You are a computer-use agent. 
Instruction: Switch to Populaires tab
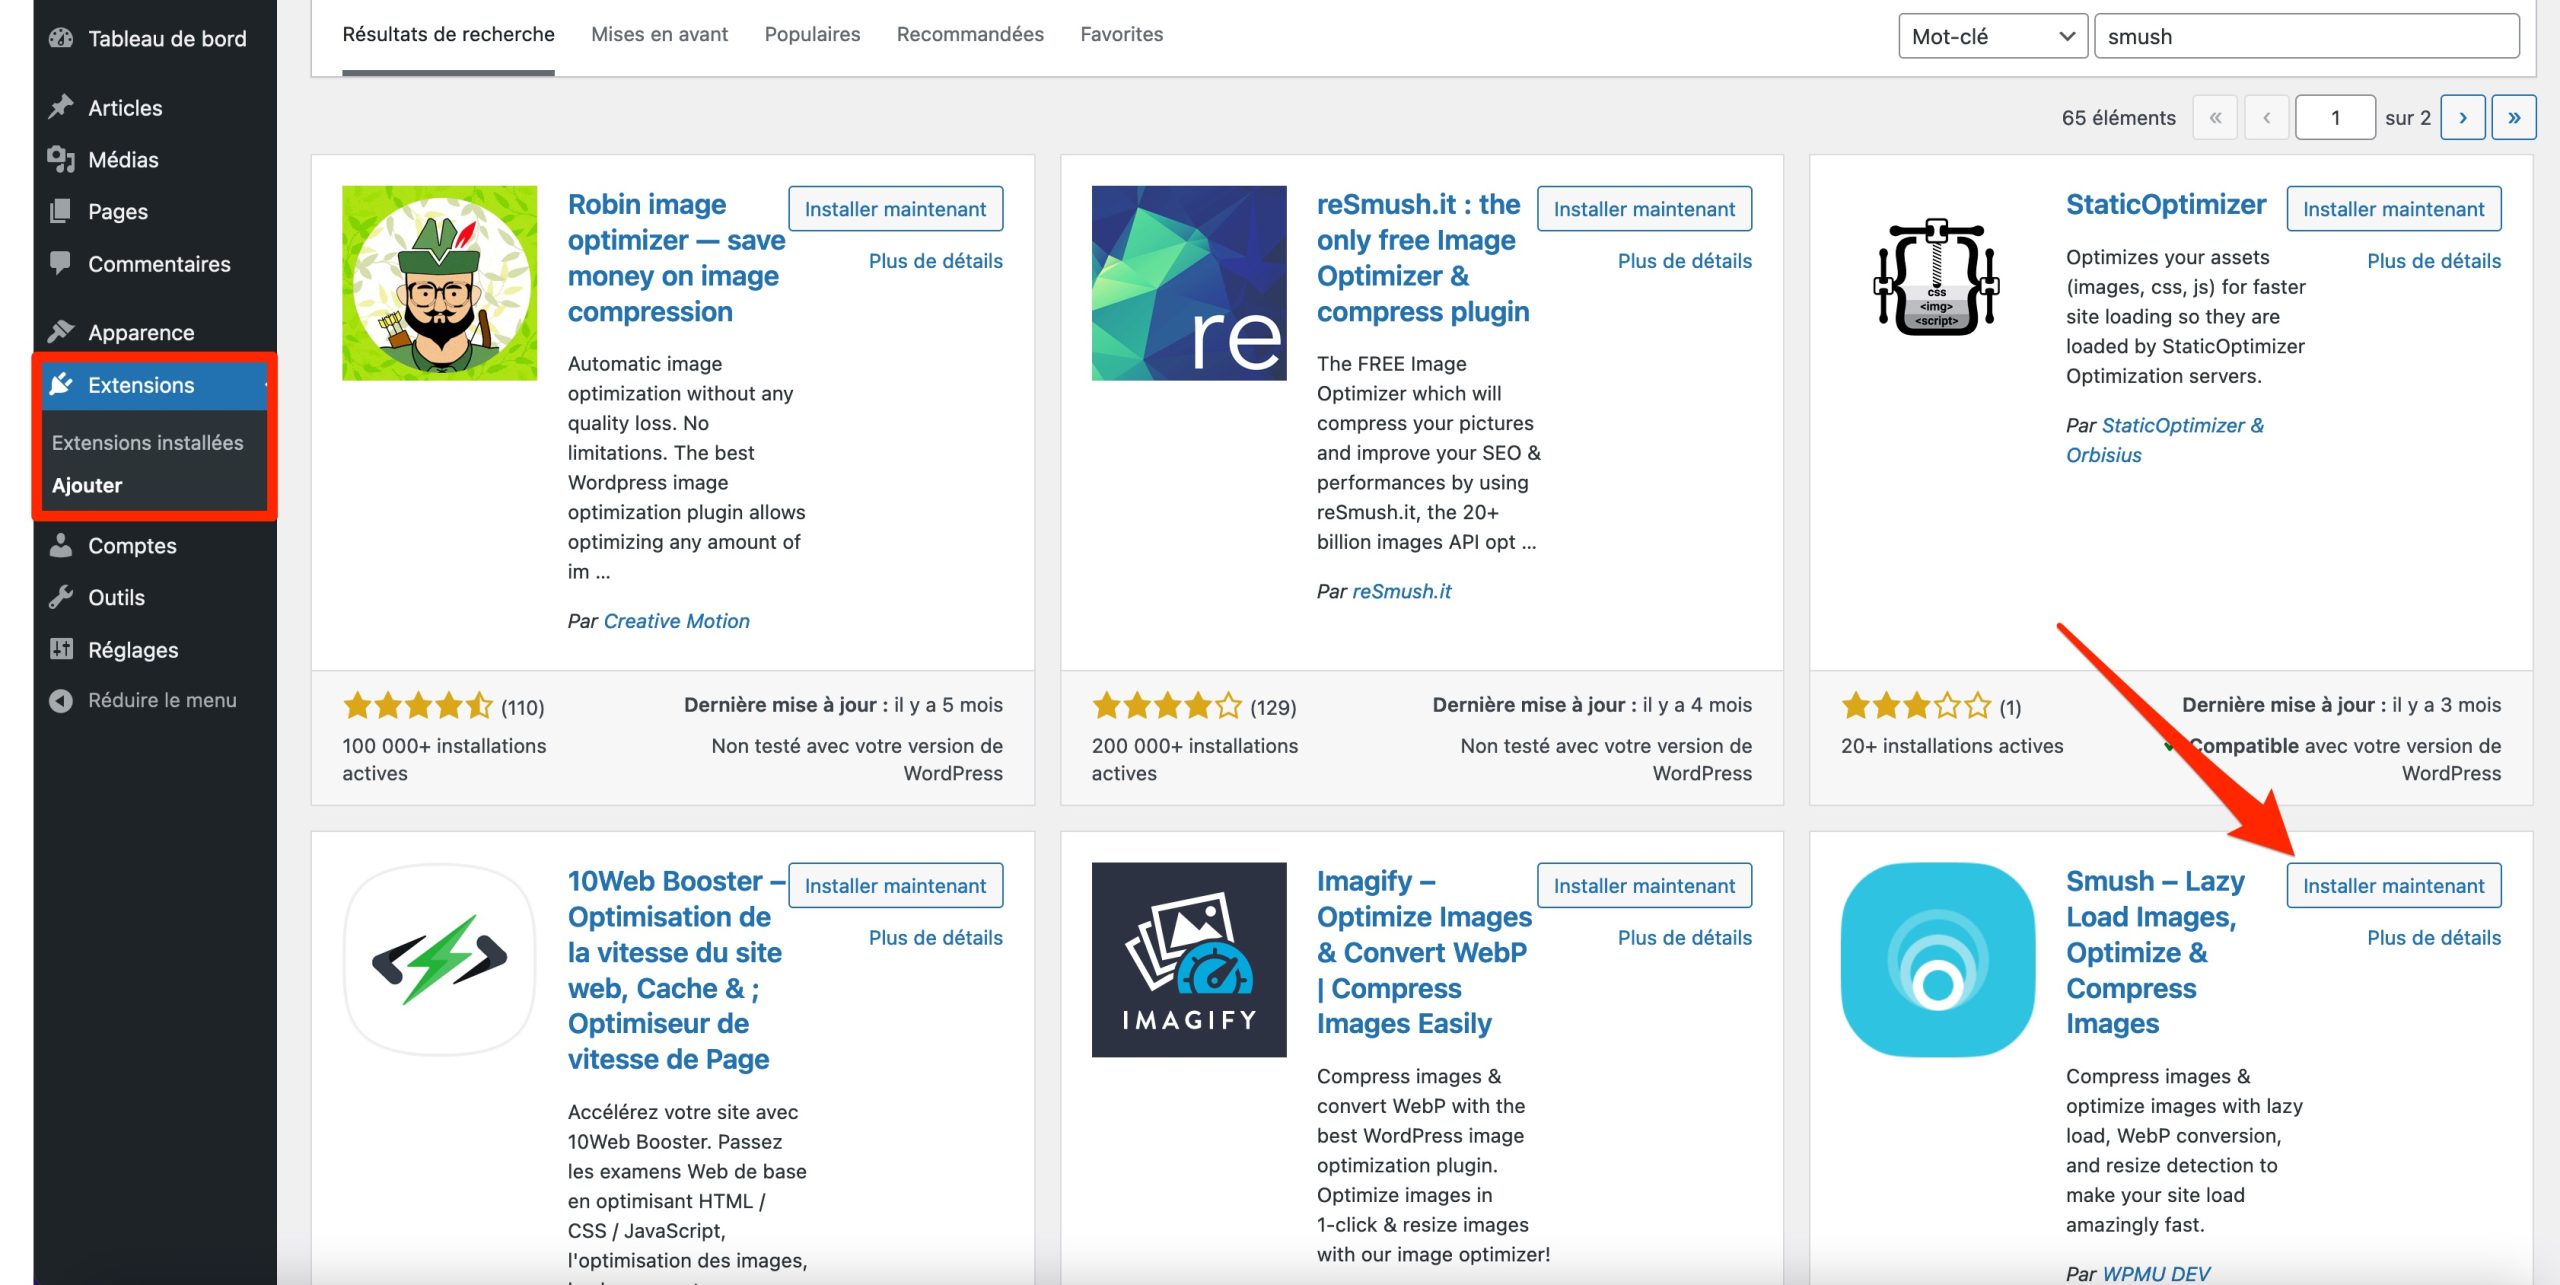click(812, 34)
